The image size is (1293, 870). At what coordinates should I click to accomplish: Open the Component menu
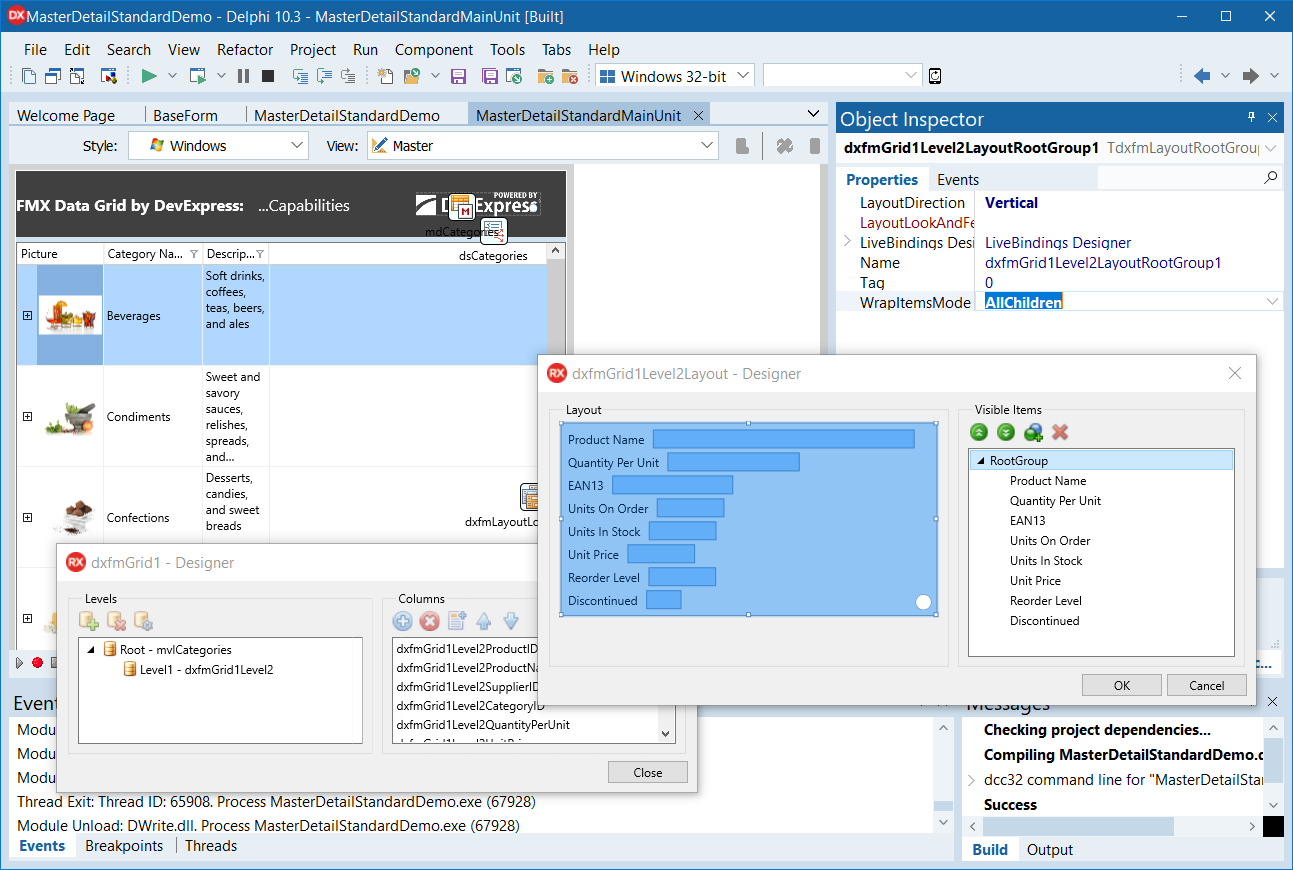[x=434, y=50]
